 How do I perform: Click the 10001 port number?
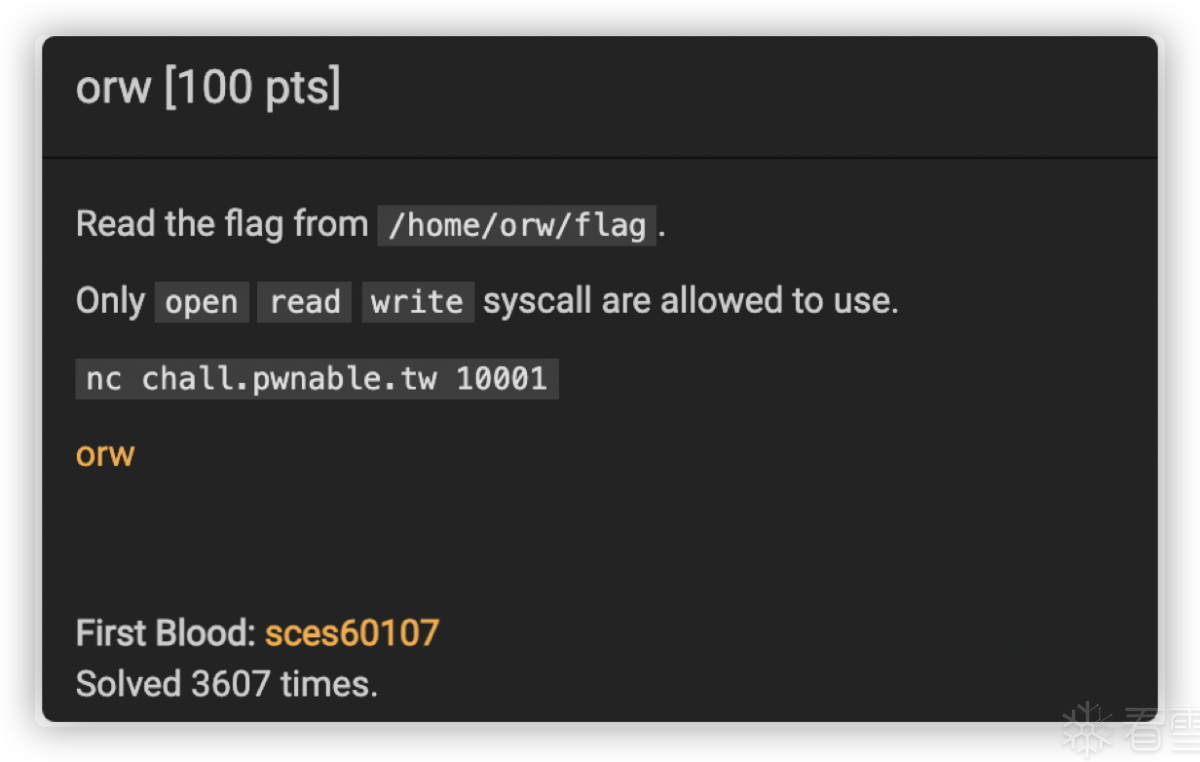pos(502,379)
